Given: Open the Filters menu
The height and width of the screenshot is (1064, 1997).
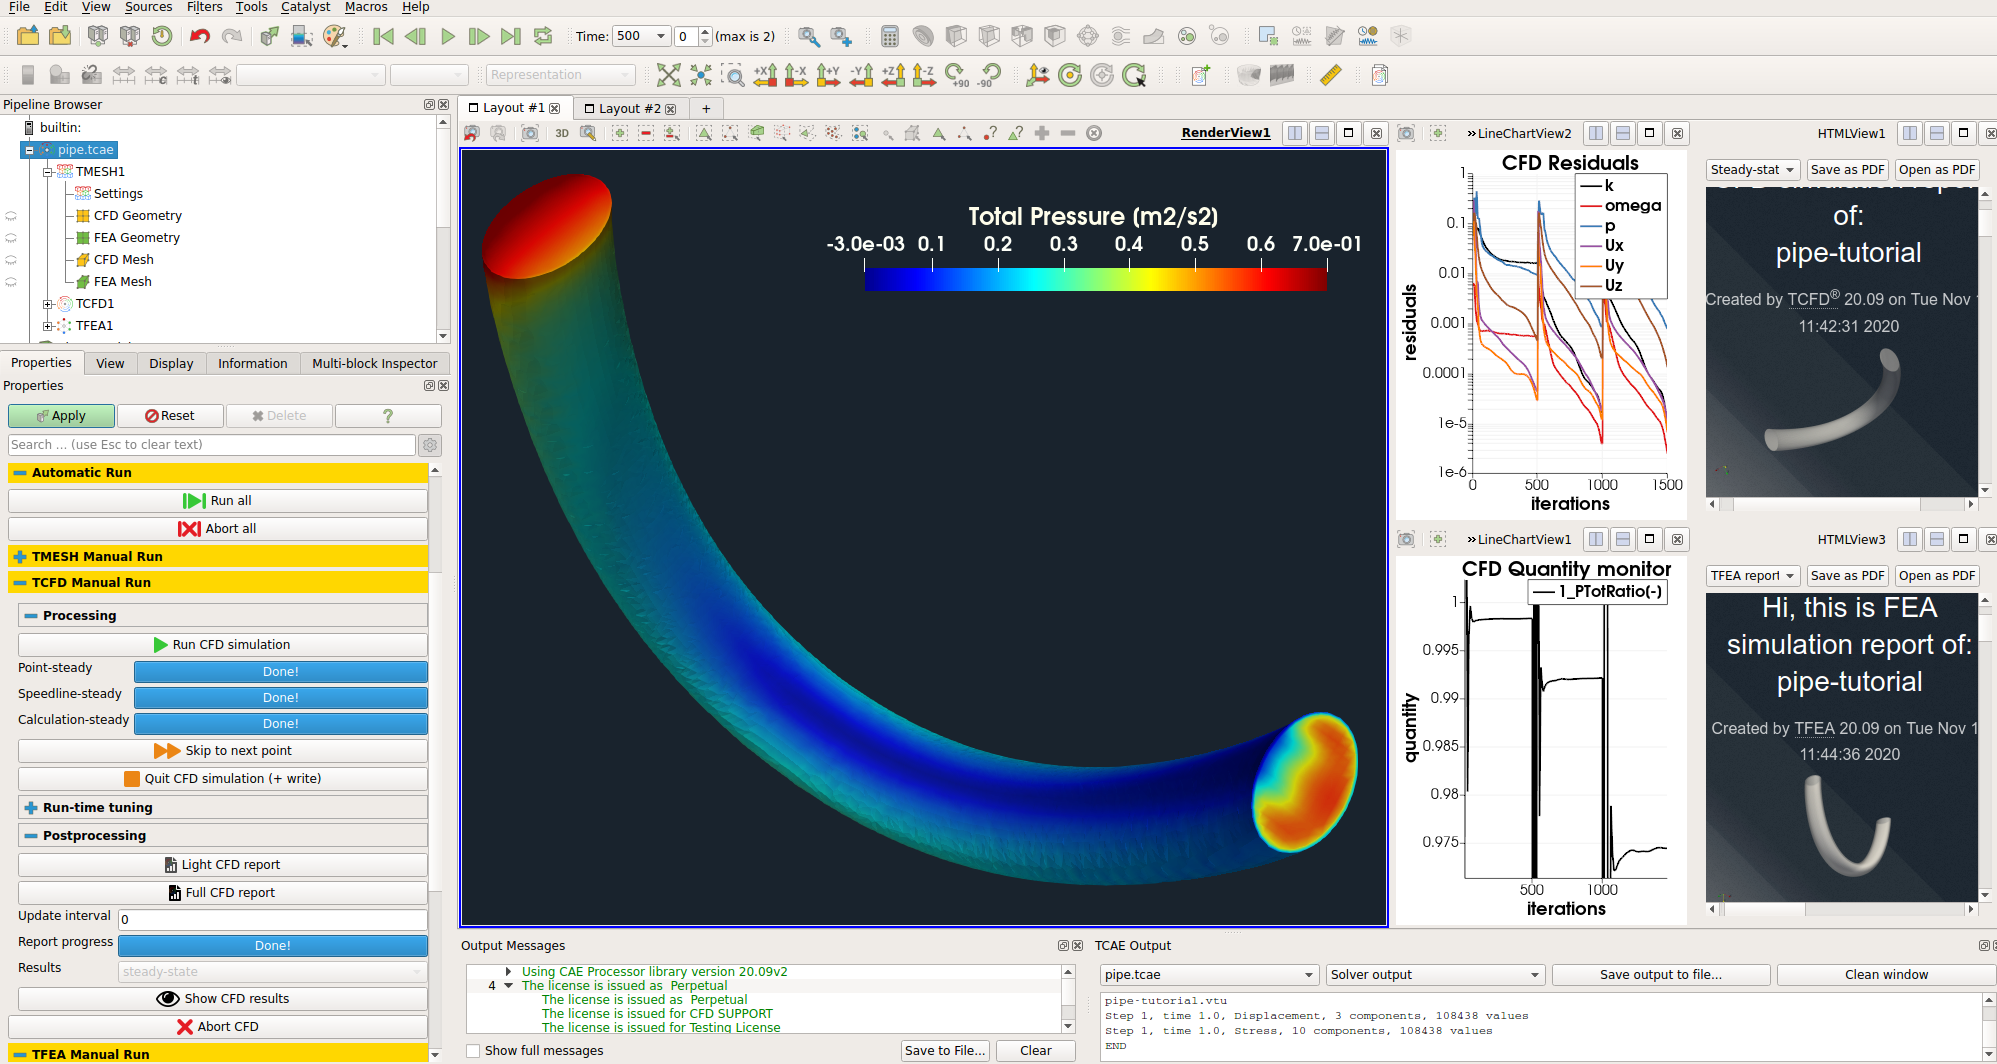Looking at the screenshot, I should click(204, 7).
